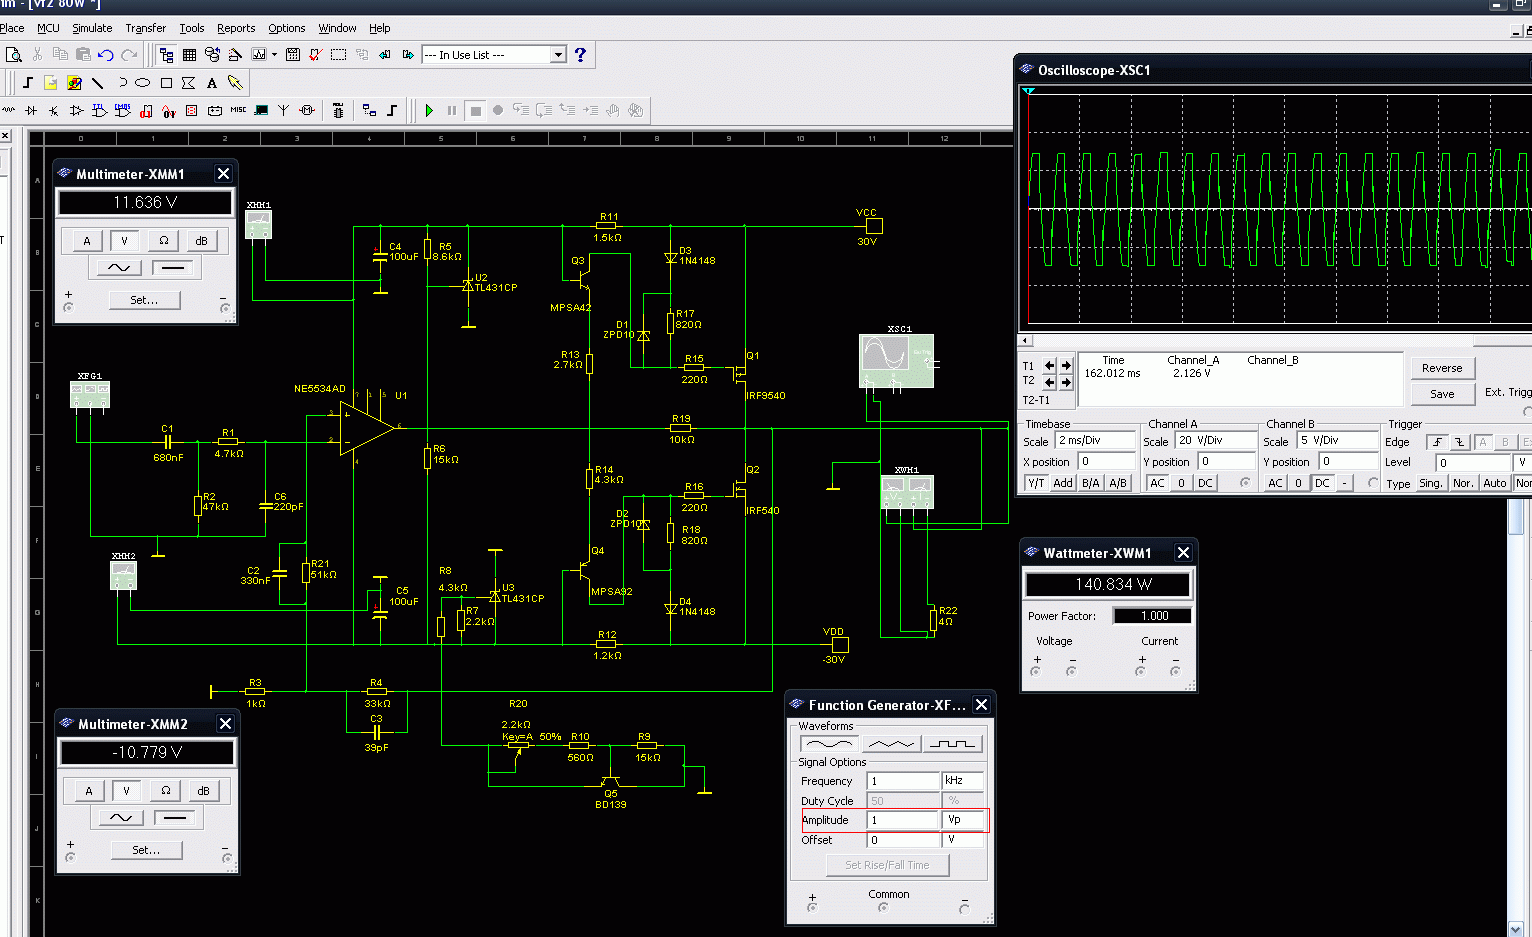Select the sine waveform in Function Generator
The image size is (1532, 937).
[x=829, y=744]
